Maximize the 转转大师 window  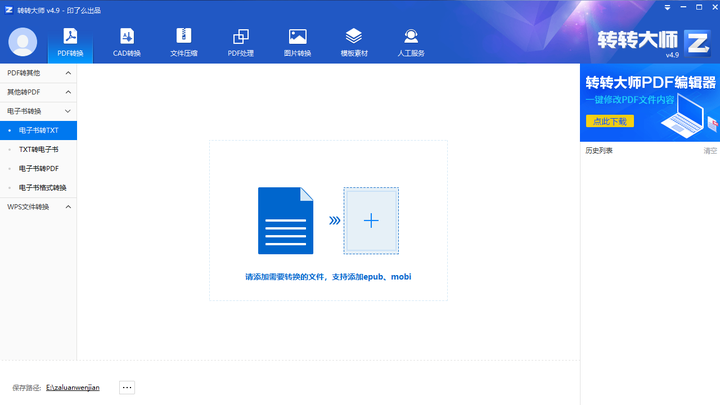[x=699, y=7]
